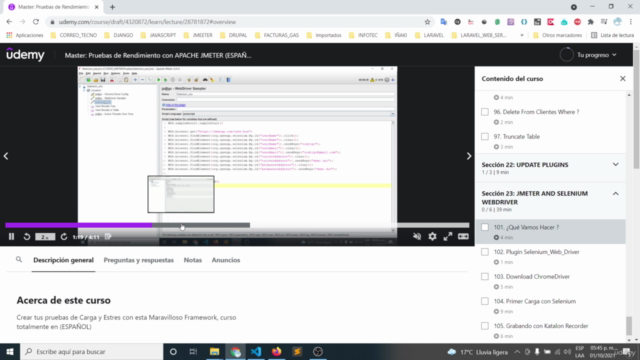Open JAVASCRIPT bookmarks folder

tap(158, 35)
